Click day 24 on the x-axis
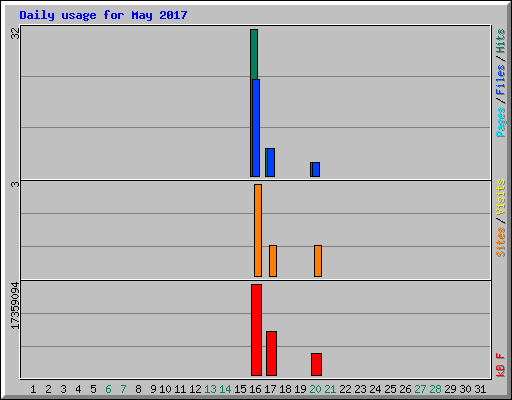The height and width of the screenshot is (400, 512). click(375, 389)
